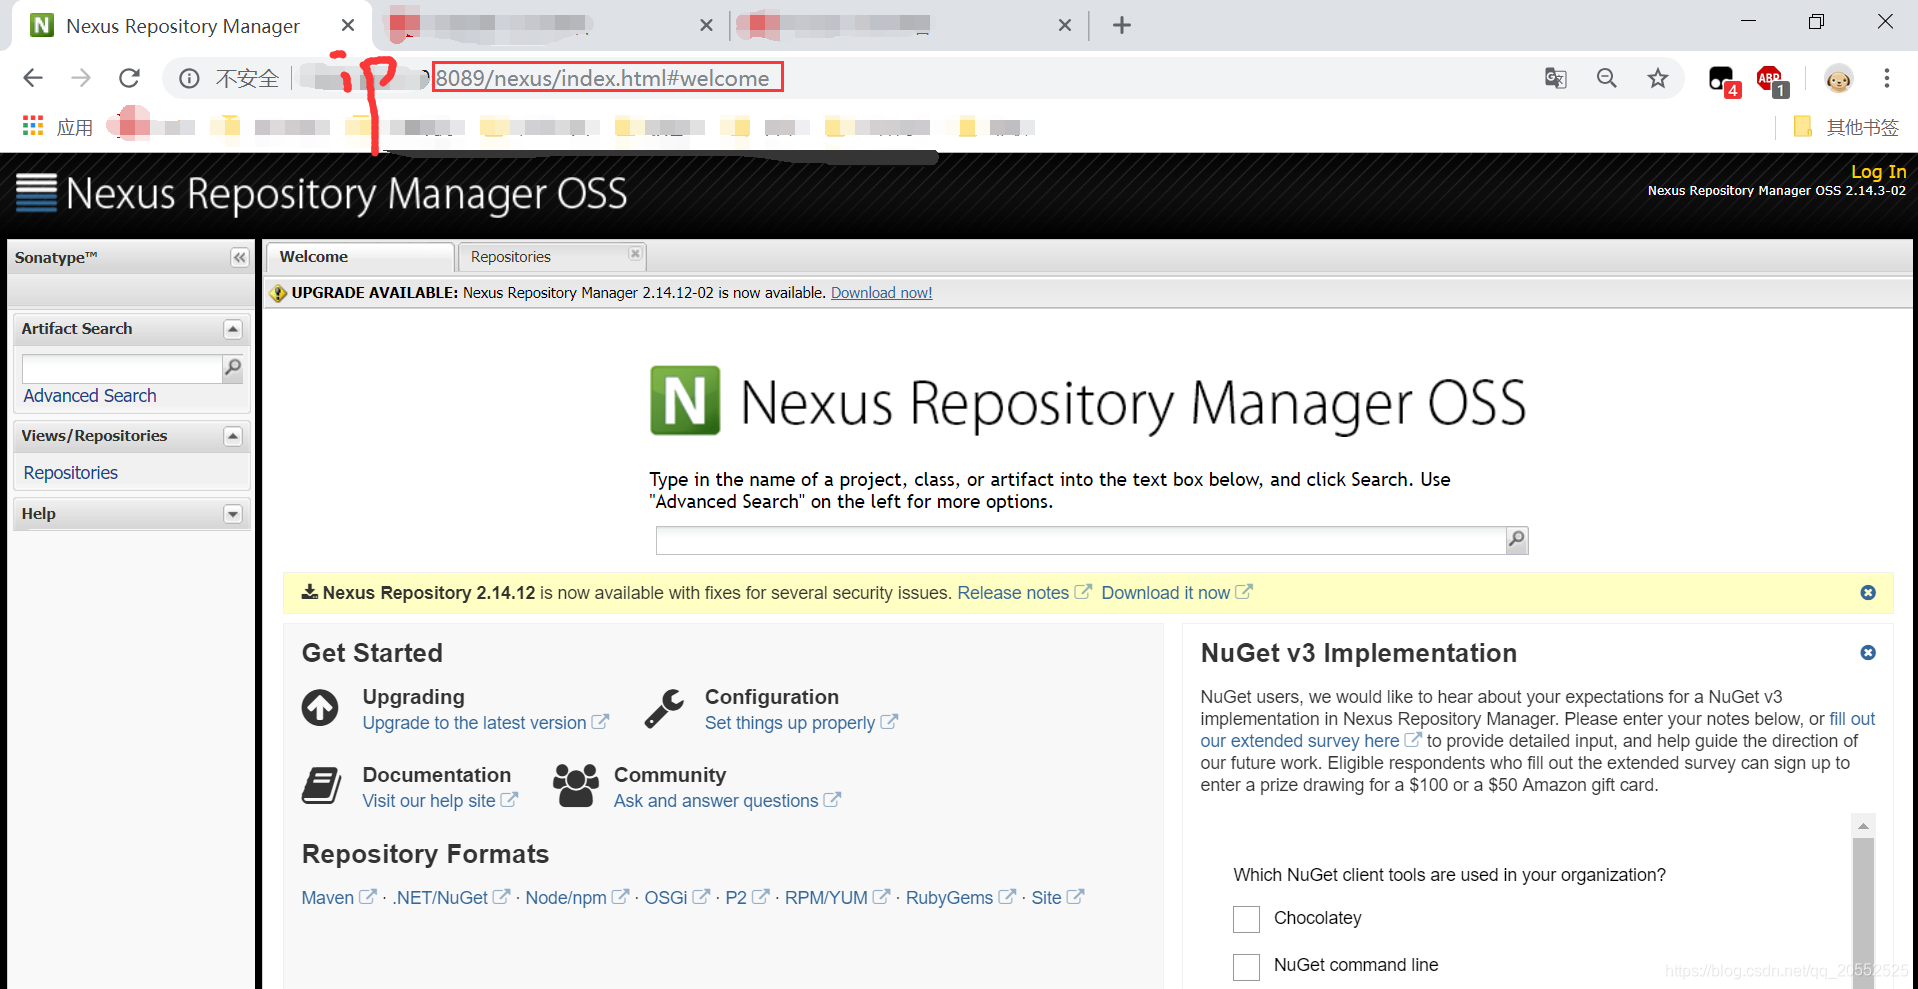Close the NuGet v3 Implementation panel
This screenshot has width=1918, height=989.
tap(1868, 653)
